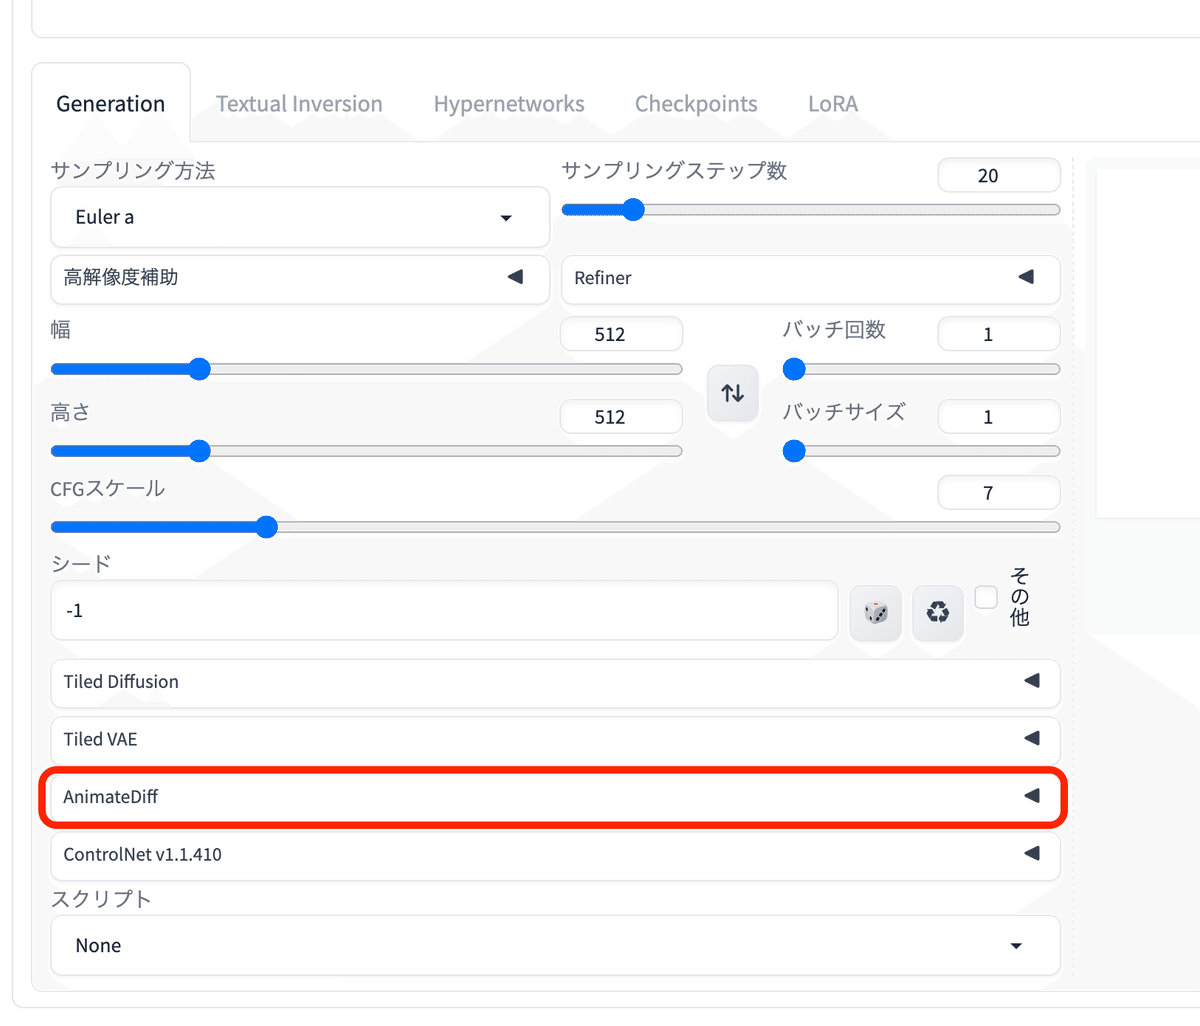Expand the Tiled VAE panel
This screenshot has width=1200, height=1026.
coord(555,740)
